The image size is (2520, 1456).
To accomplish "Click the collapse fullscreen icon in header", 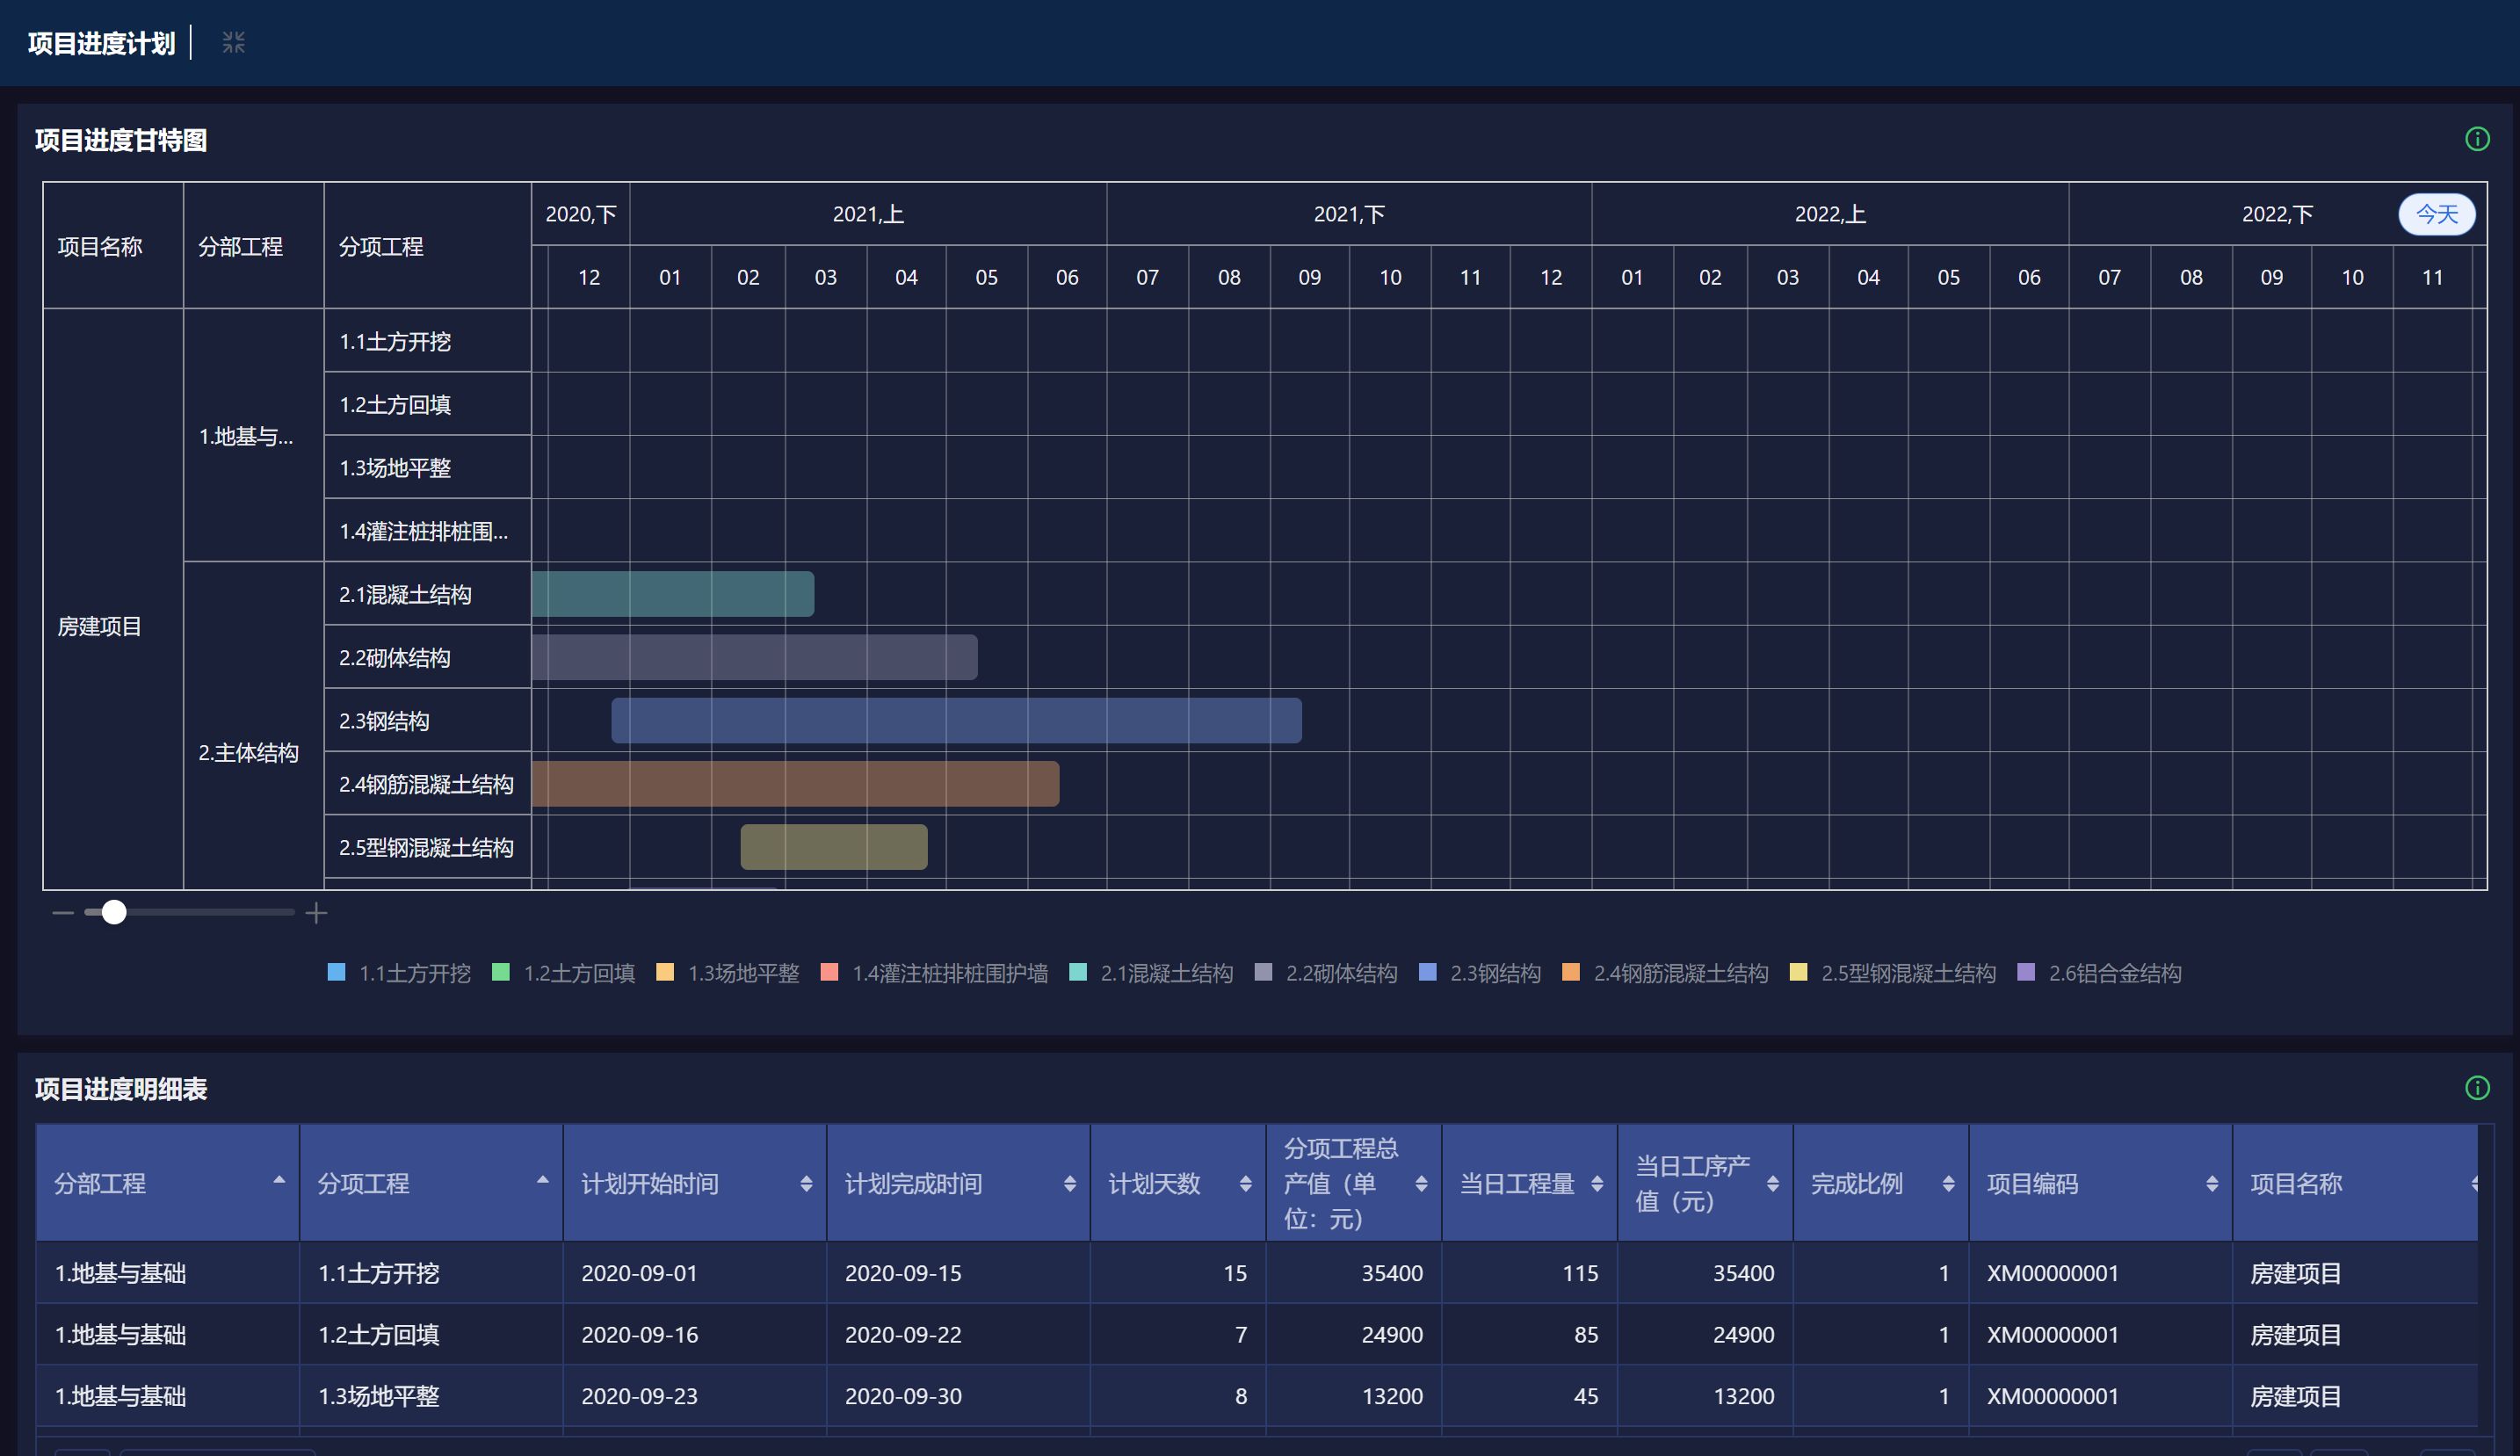I will pyautogui.click(x=233, y=42).
